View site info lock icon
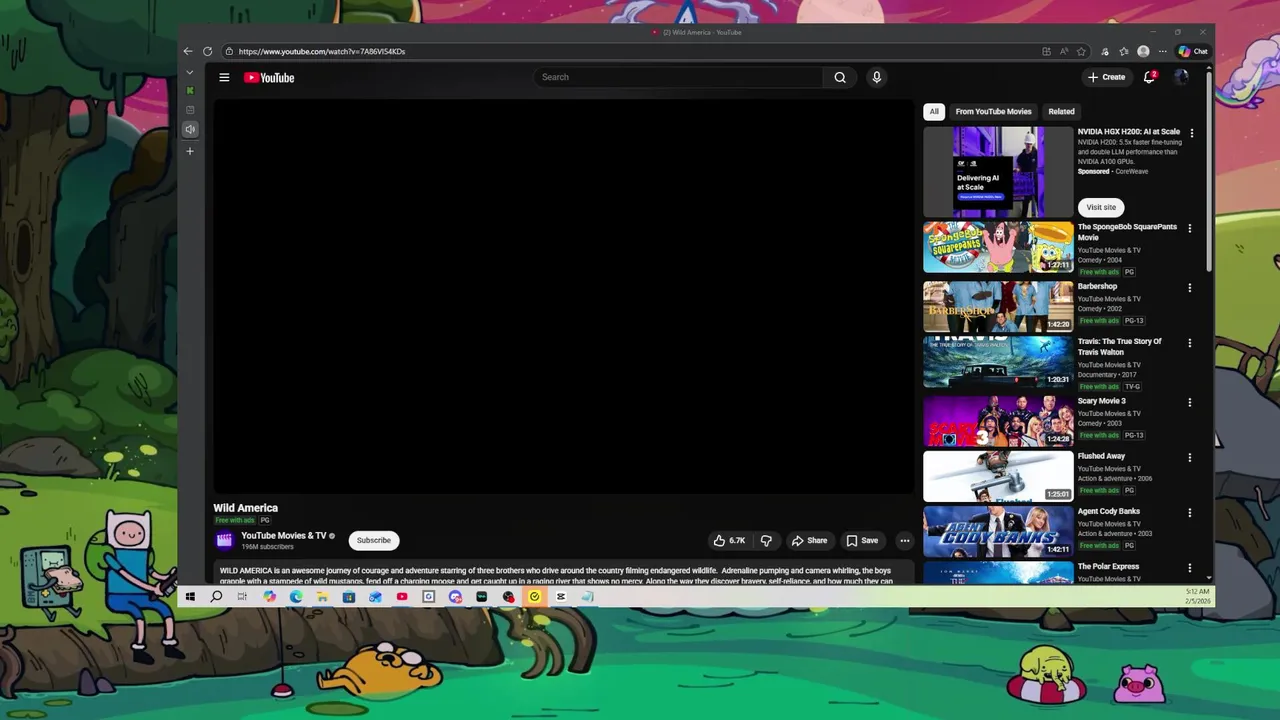The width and height of the screenshot is (1280, 720). tap(229, 51)
